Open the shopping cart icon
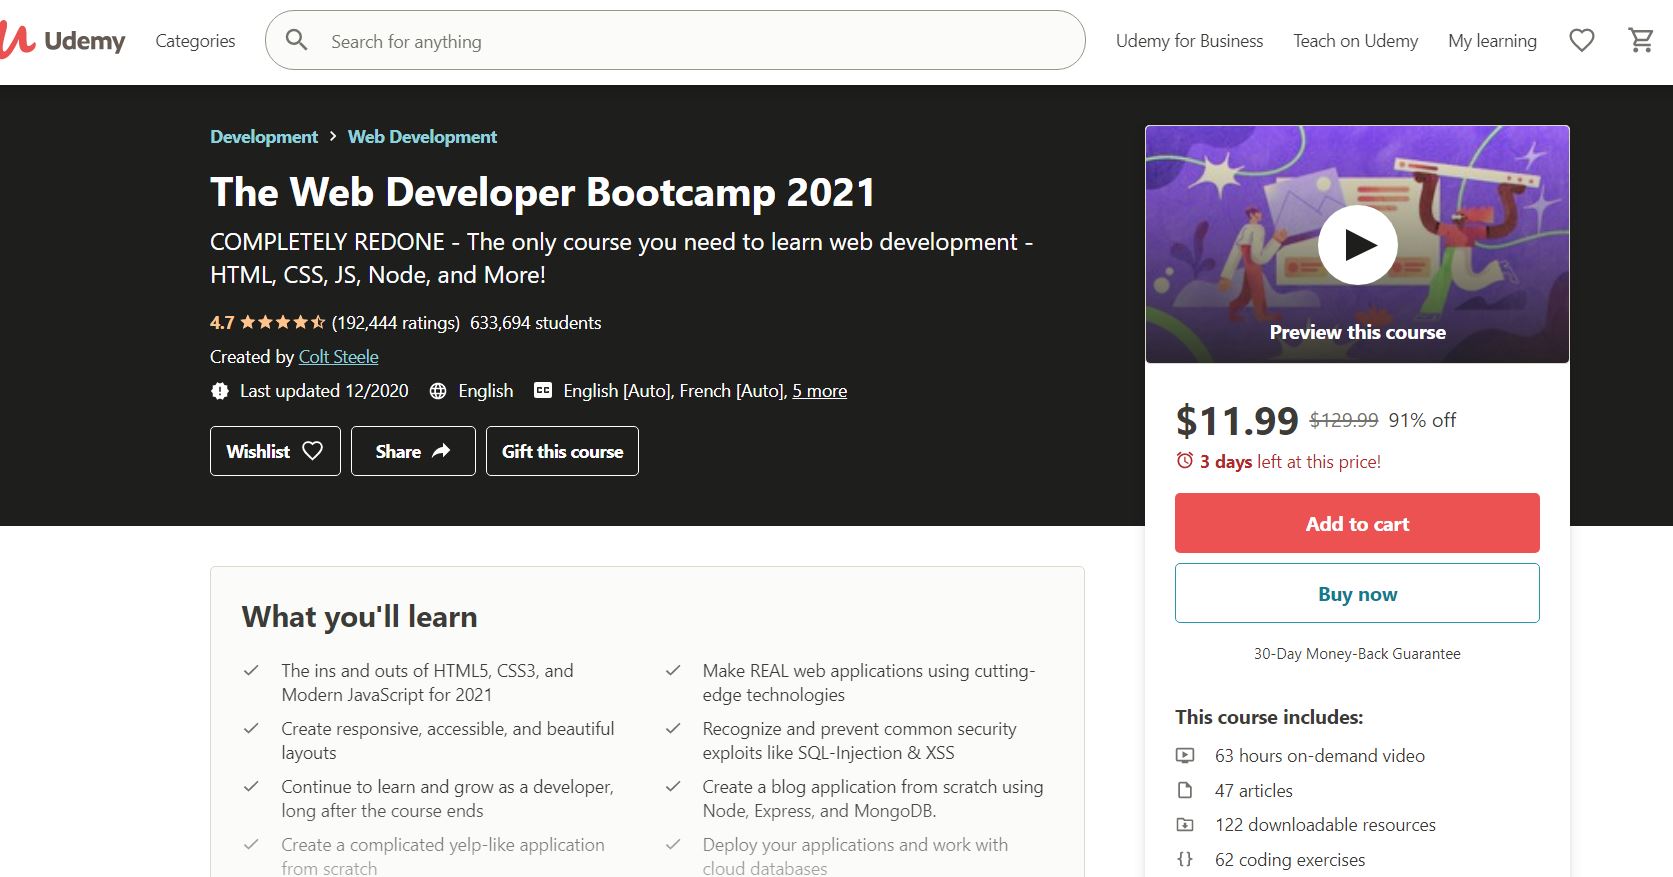1673x877 pixels. tap(1640, 40)
